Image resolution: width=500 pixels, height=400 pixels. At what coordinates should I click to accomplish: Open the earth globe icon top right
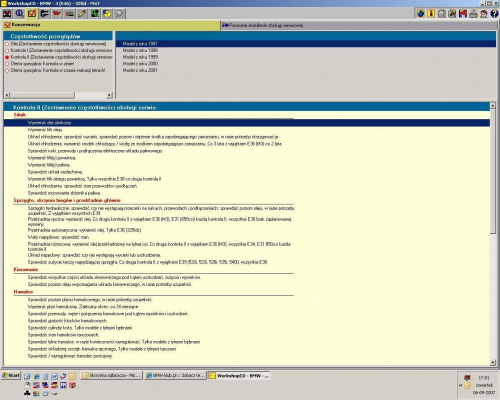point(421,14)
